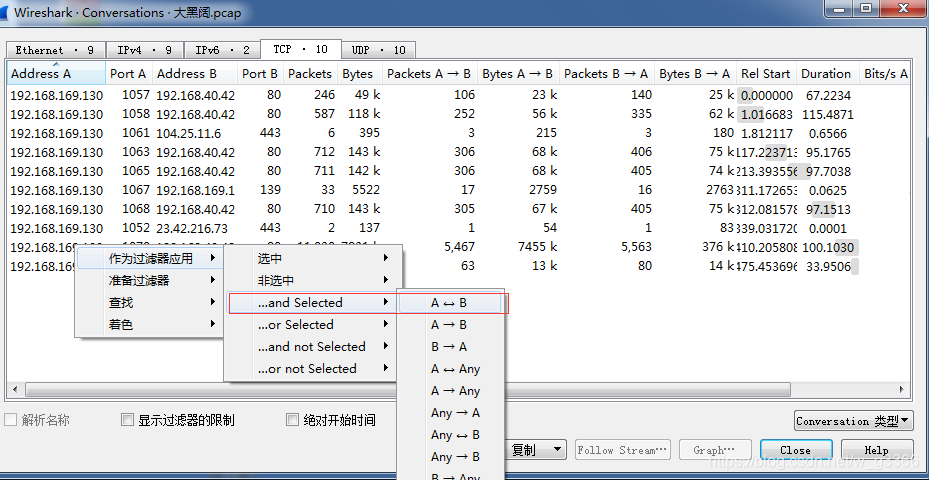Toggle 绝对开始时间 checkbox

coord(292,420)
